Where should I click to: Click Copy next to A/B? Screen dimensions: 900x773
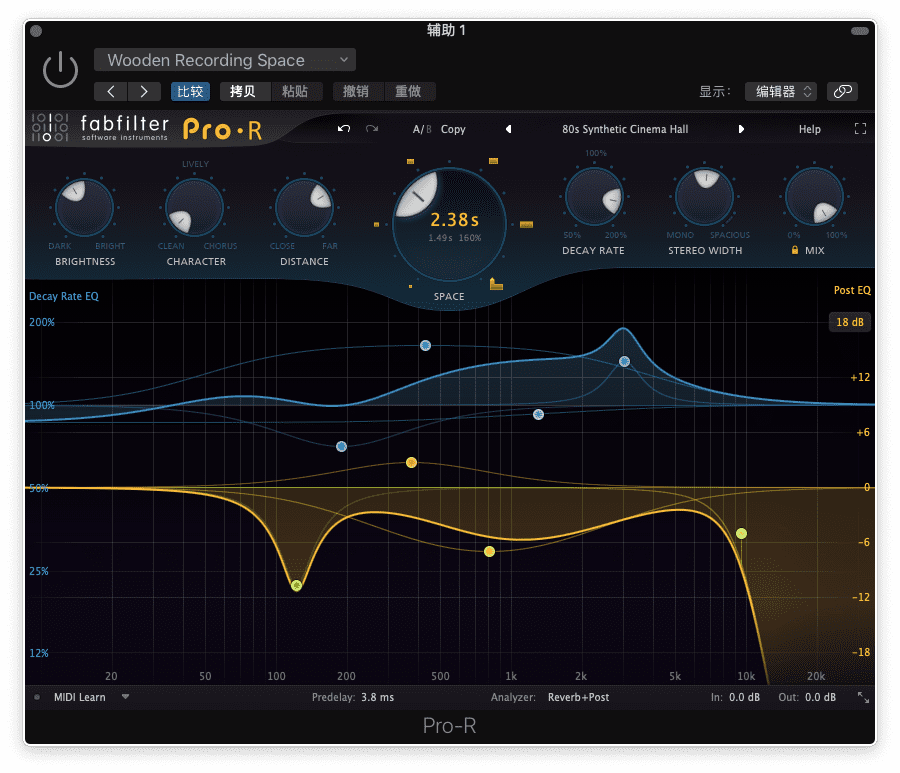(x=453, y=129)
